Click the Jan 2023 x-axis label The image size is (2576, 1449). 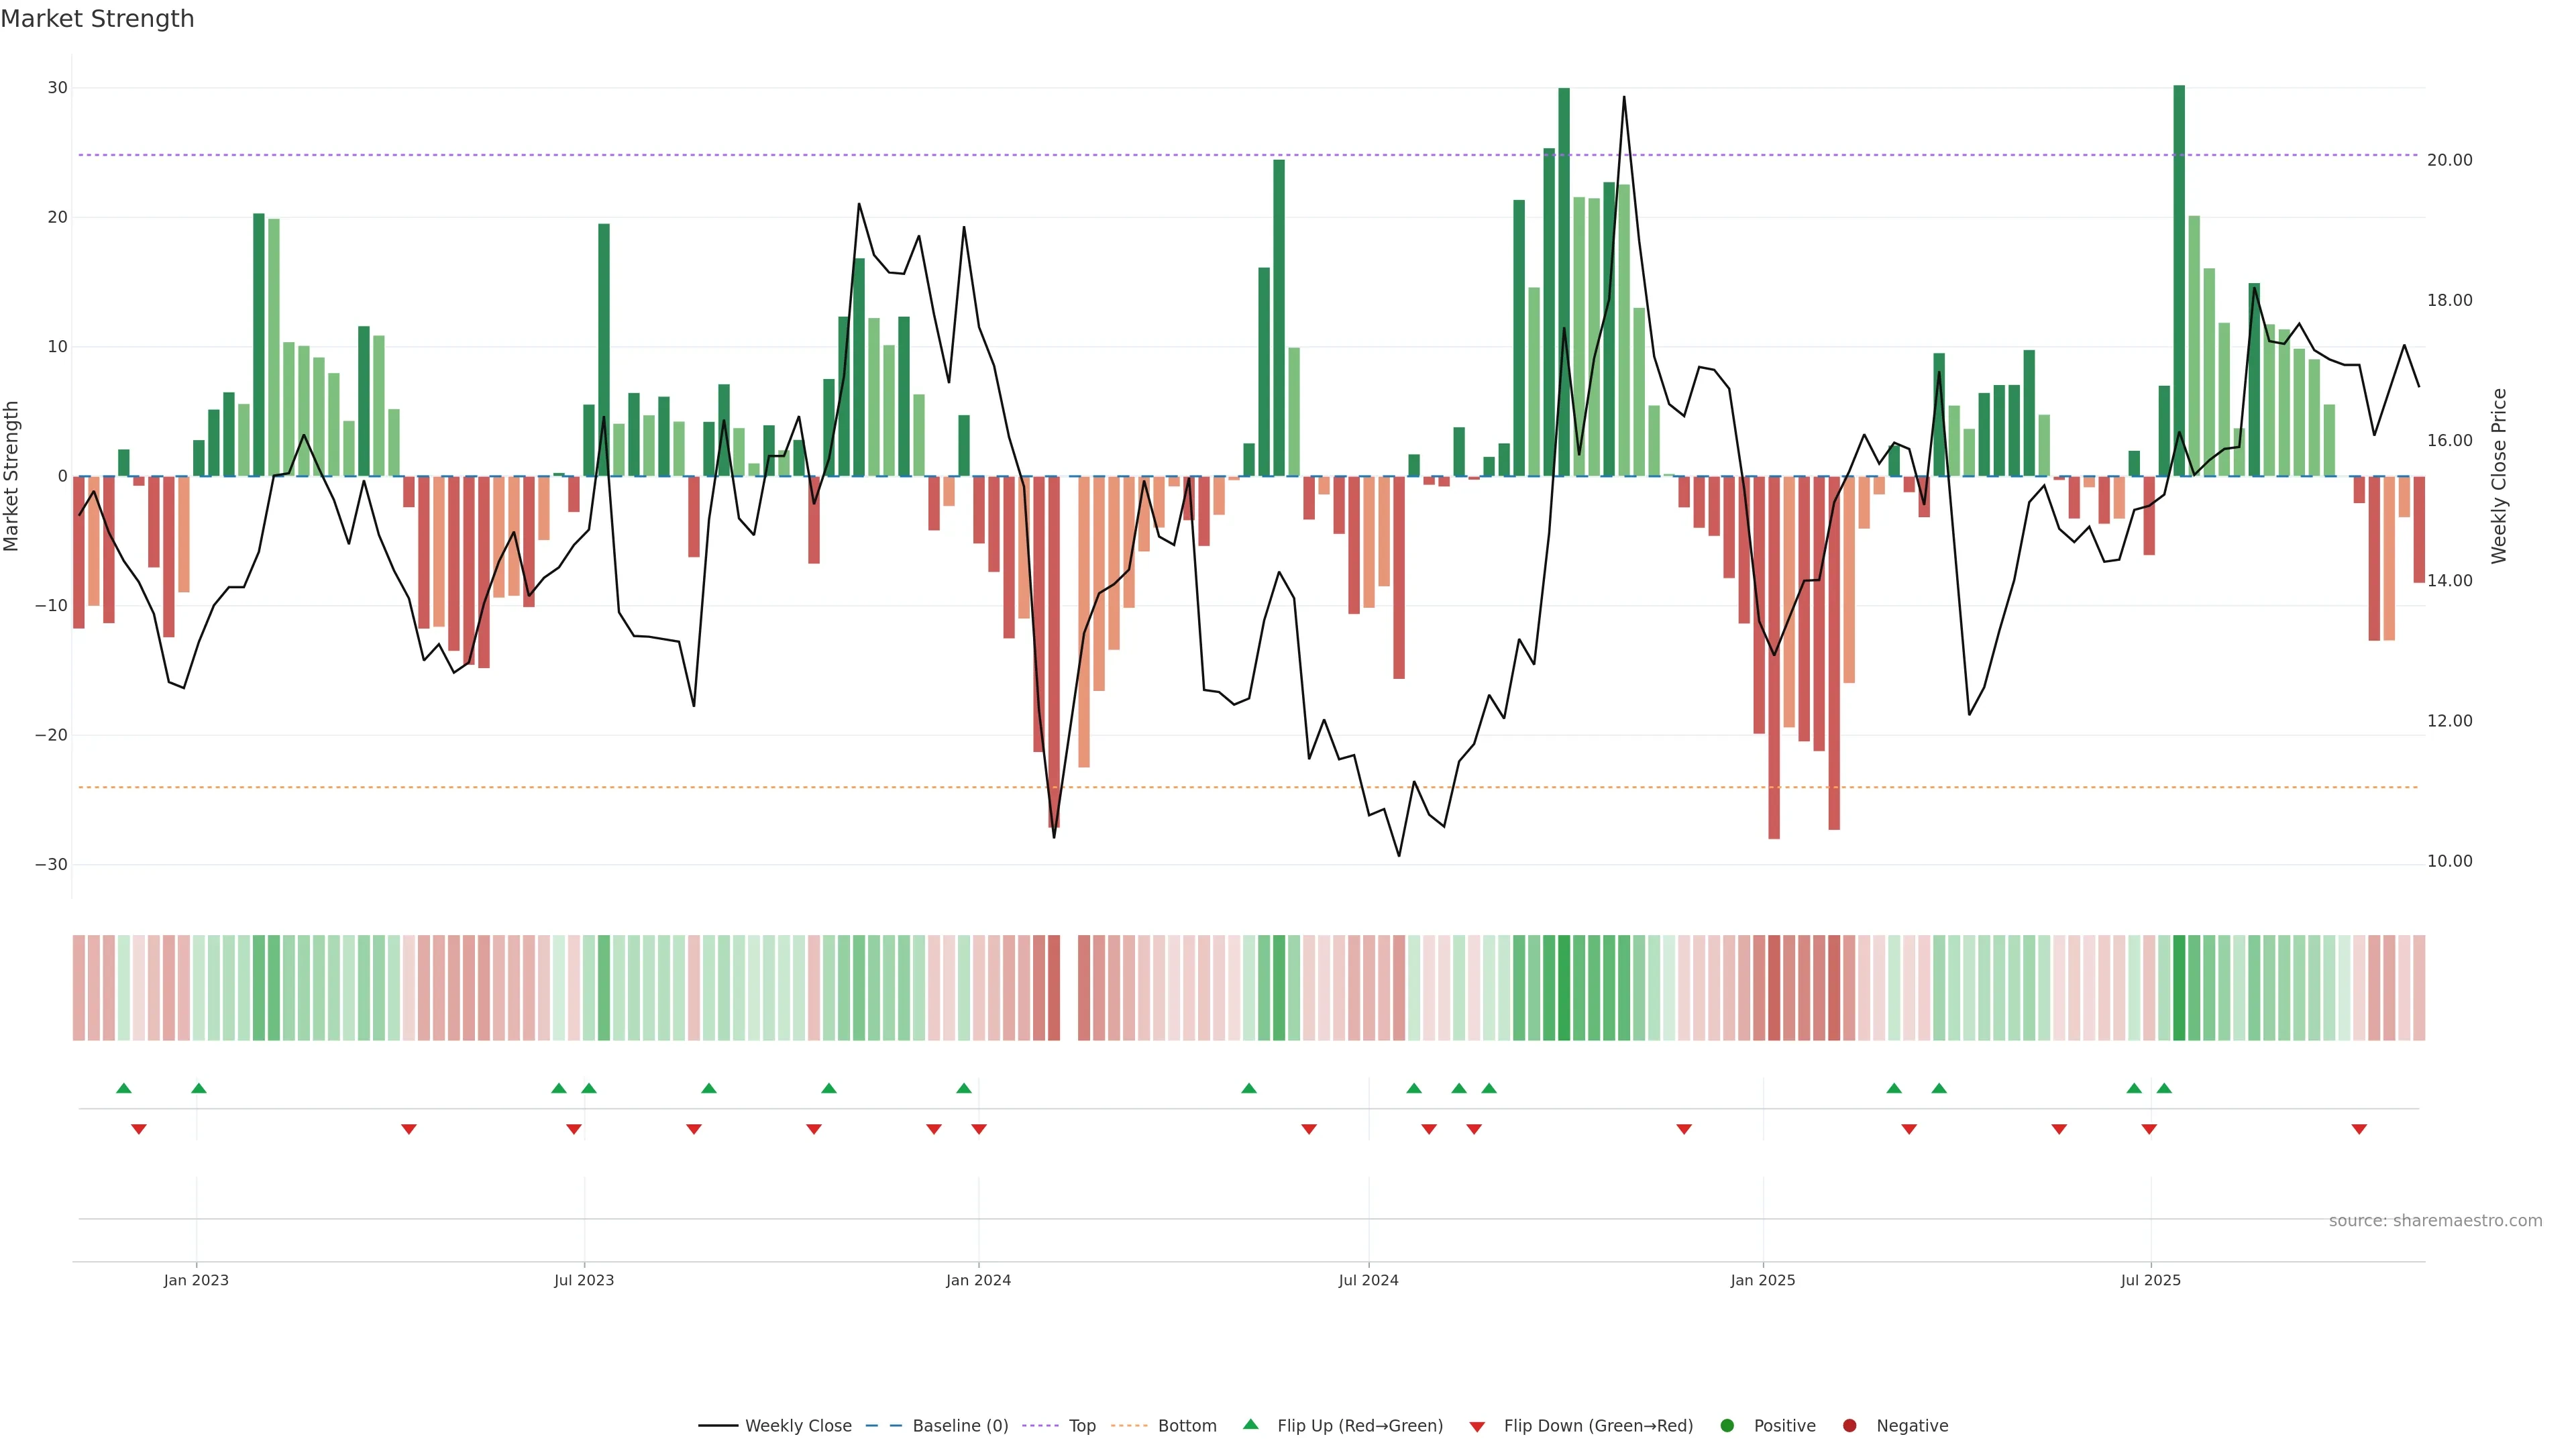pos(196,1280)
